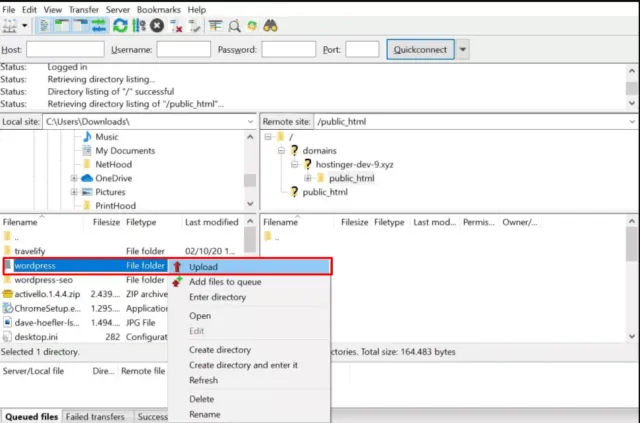Click the Host input field
Viewport: 640px width, 423px height.
click(65, 49)
